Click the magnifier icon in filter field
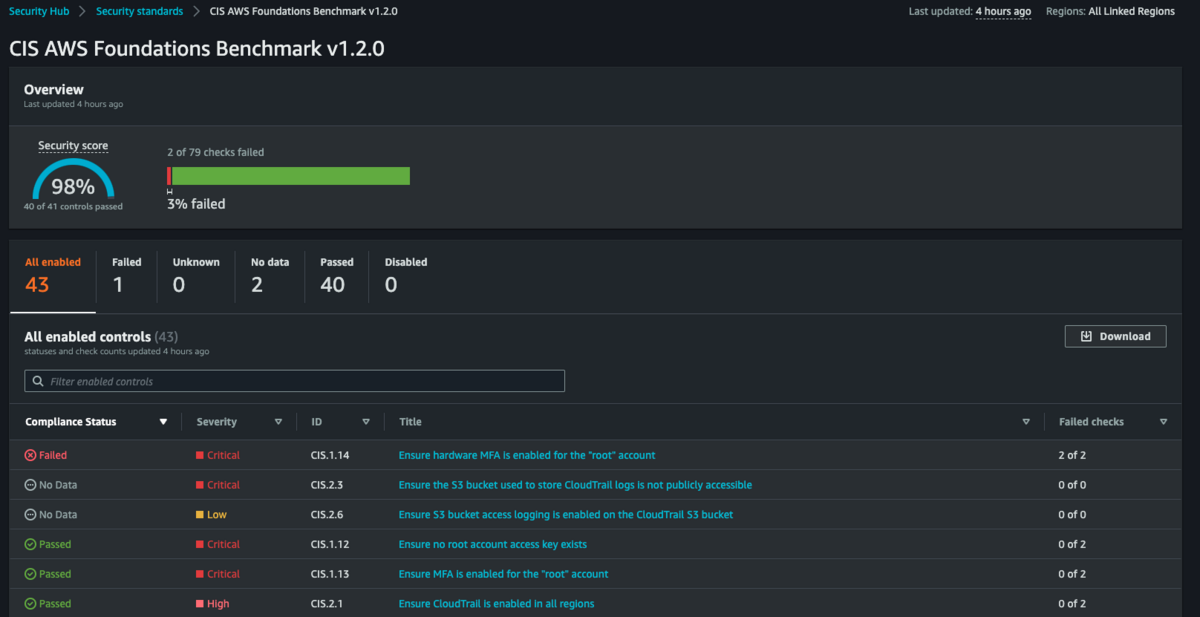This screenshot has width=1200, height=617. click(38, 381)
